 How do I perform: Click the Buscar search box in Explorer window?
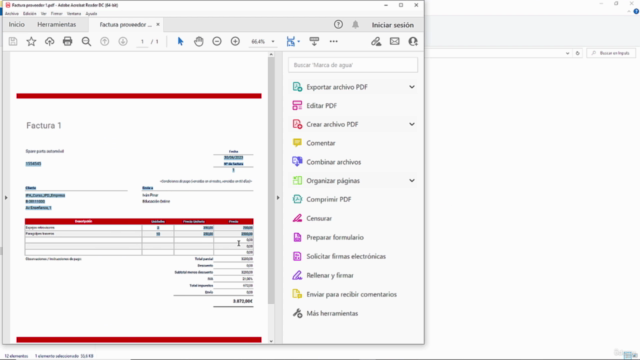pos(611,53)
